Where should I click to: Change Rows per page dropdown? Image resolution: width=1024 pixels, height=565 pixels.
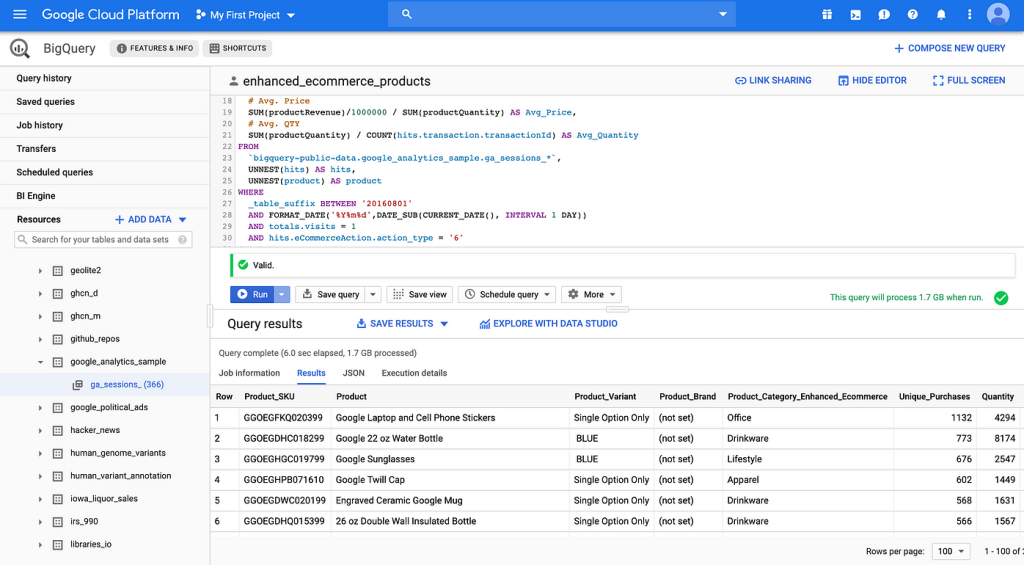(x=951, y=551)
